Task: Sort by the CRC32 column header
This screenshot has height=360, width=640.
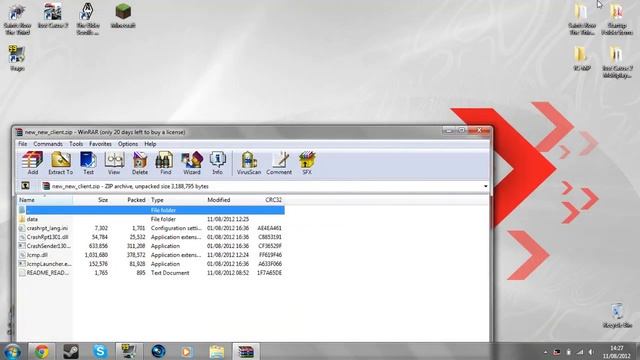Action: [x=267, y=200]
